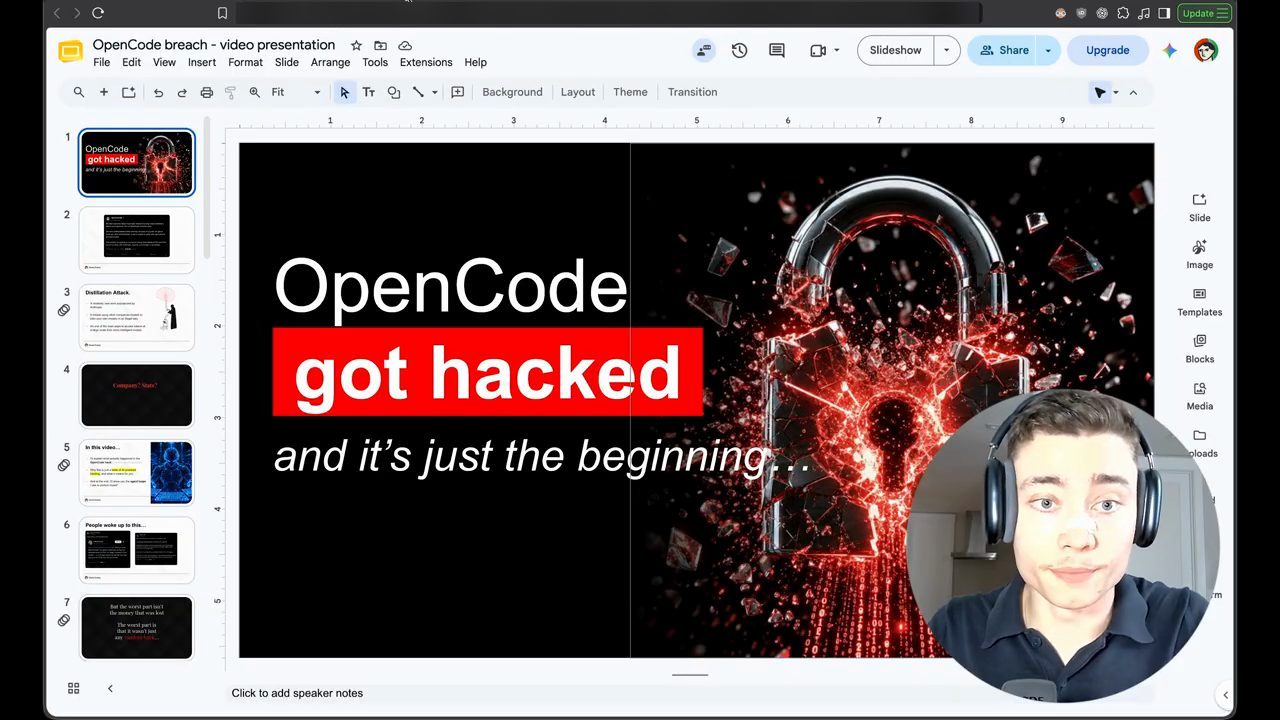Open version history clock icon
The height and width of the screenshot is (720, 1280).
739,50
